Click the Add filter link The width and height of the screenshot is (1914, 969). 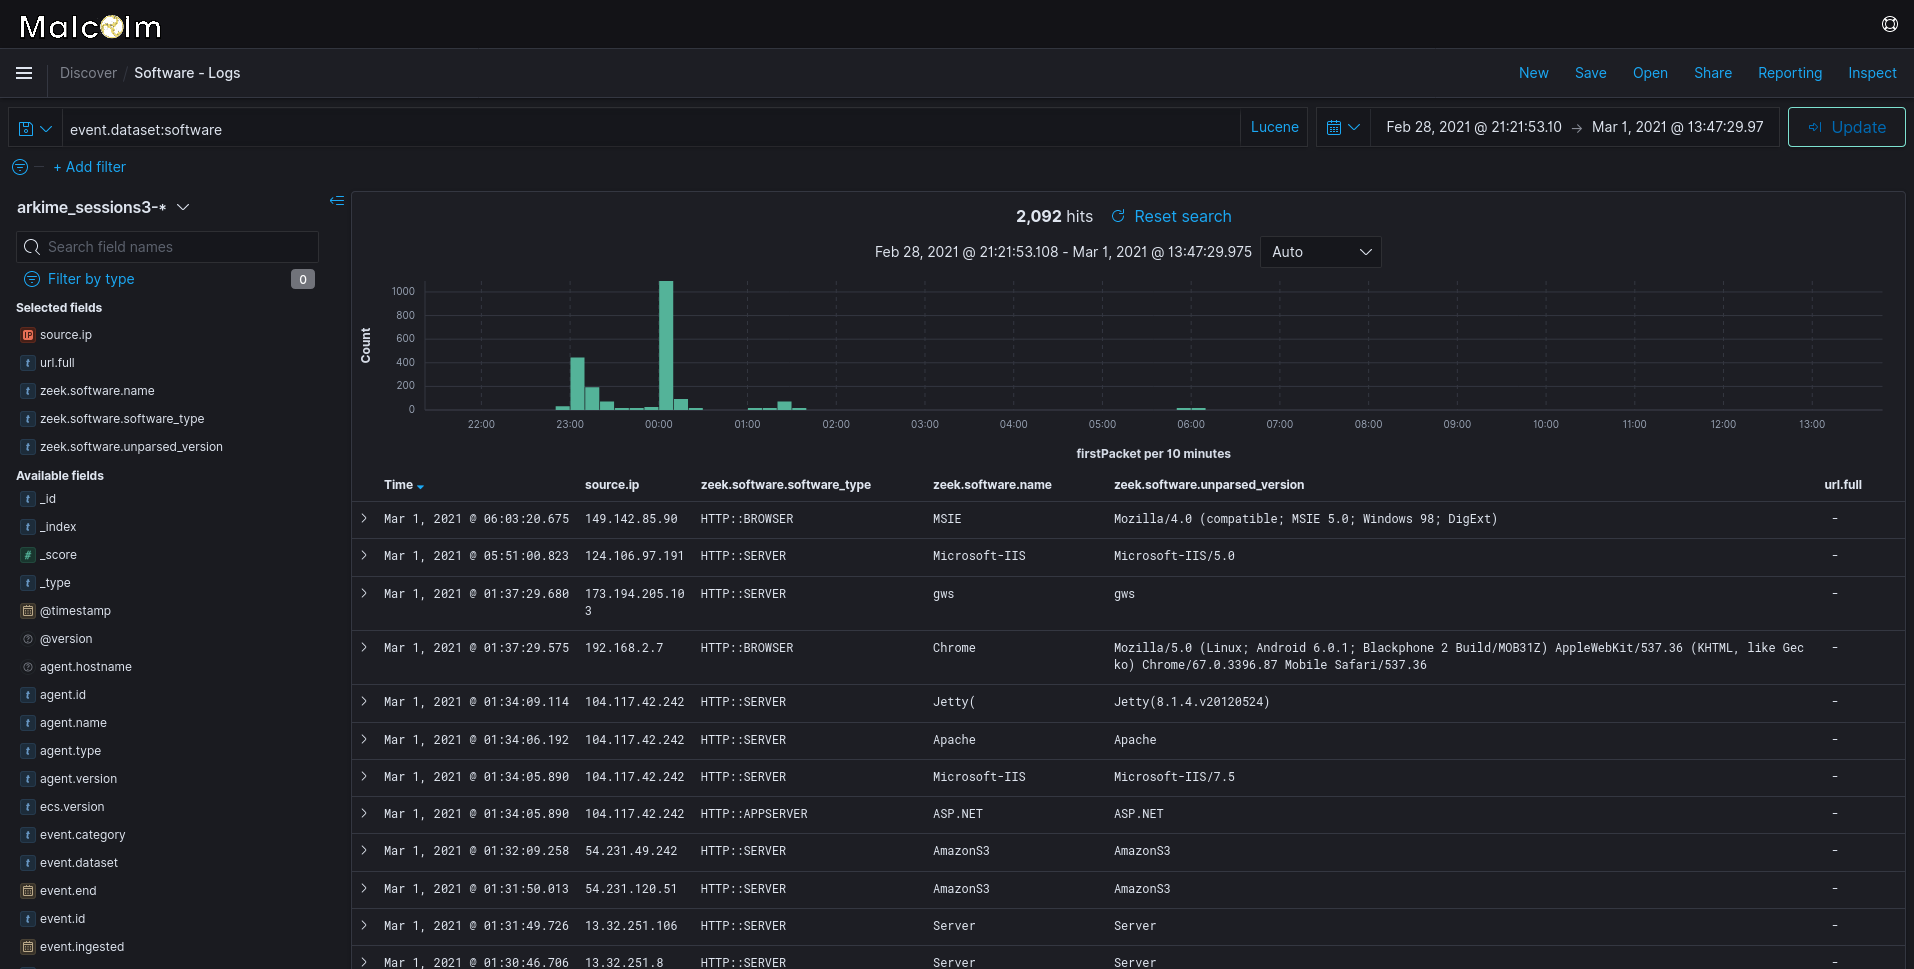pyautogui.click(x=90, y=166)
